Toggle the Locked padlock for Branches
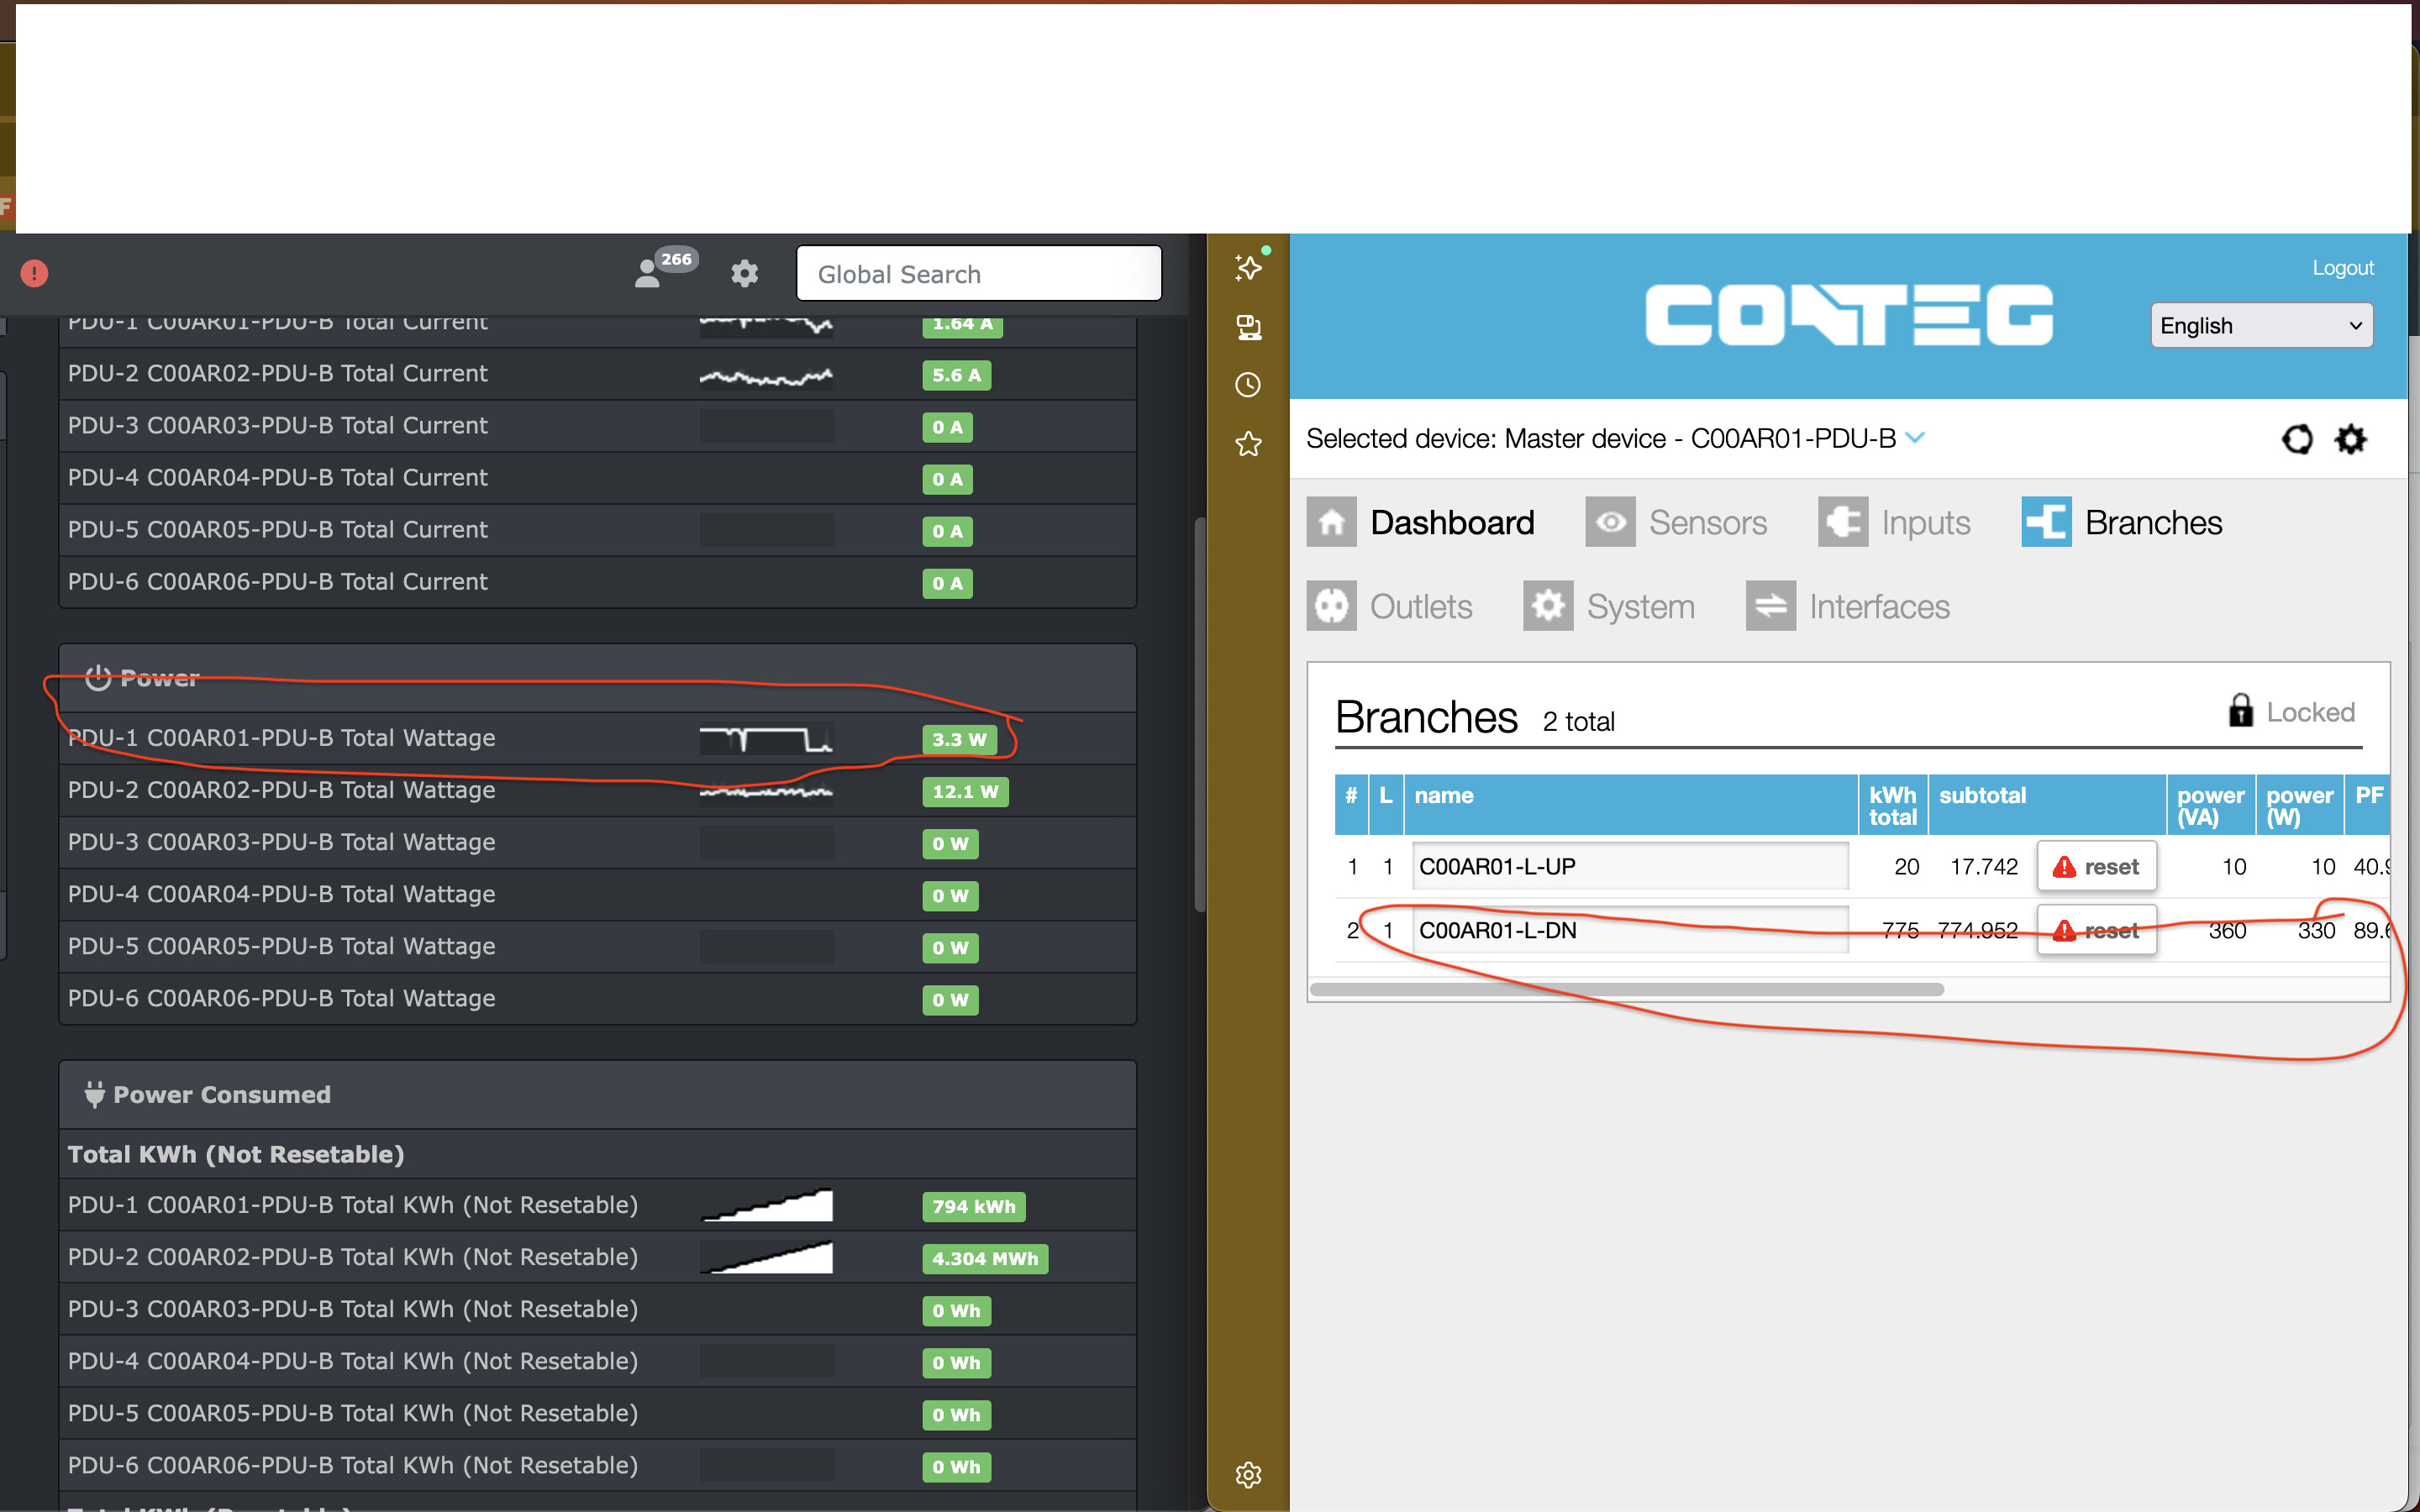Image resolution: width=2420 pixels, height=1512 pixels. pos(2240,711)
